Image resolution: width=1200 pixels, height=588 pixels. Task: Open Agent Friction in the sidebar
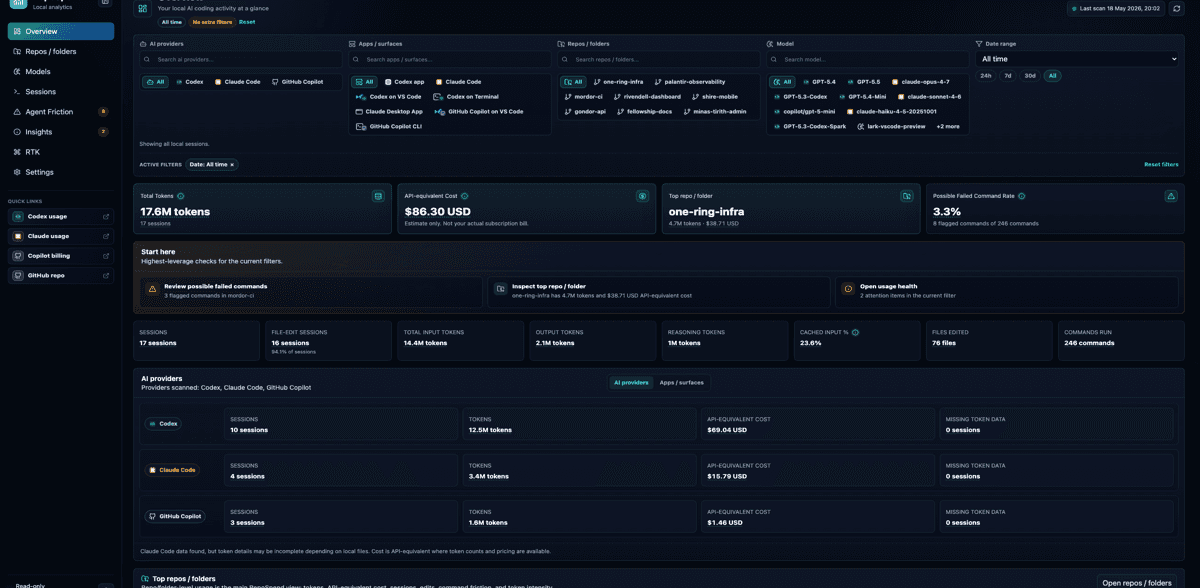[x=61, y=112]
